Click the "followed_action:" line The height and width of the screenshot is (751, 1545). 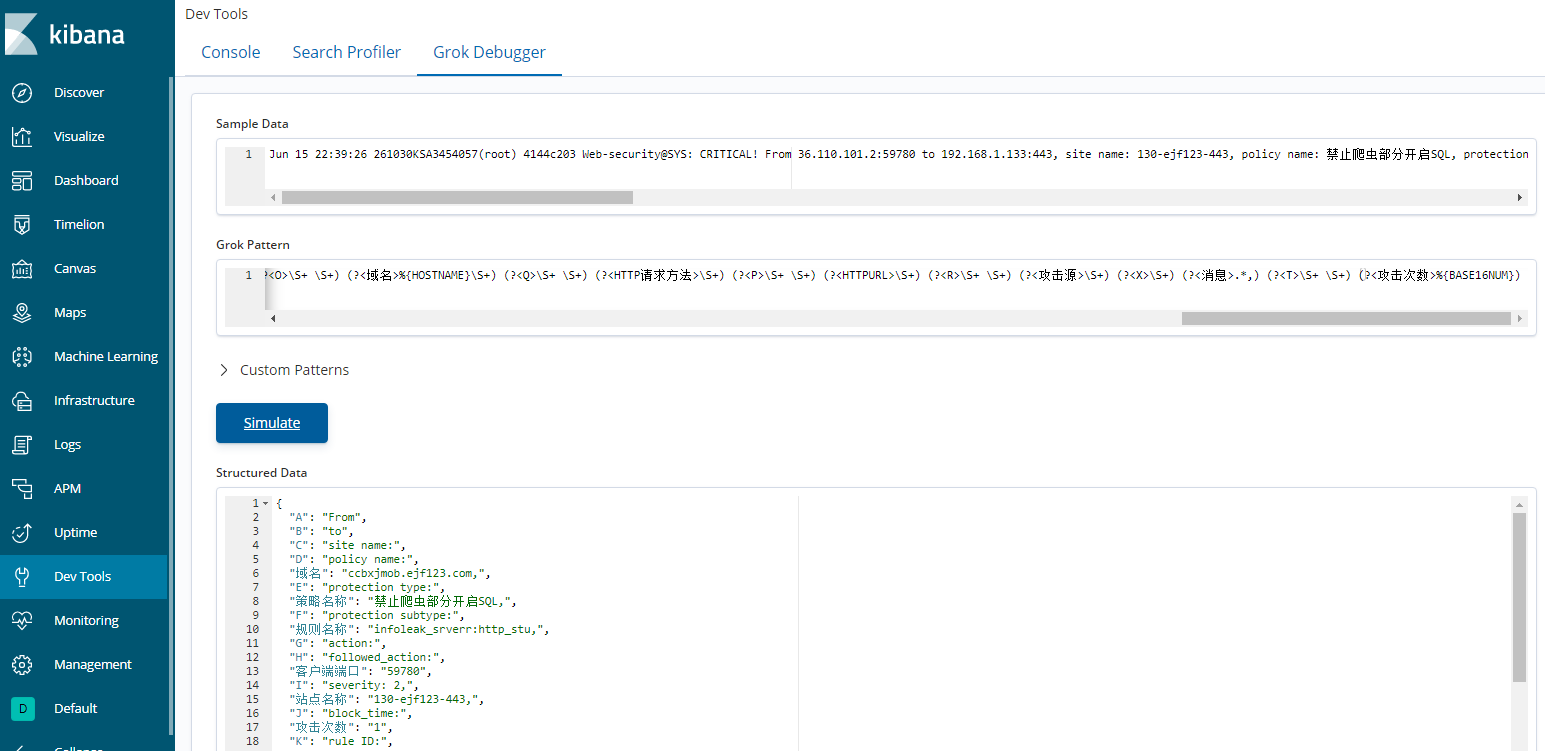367,657
